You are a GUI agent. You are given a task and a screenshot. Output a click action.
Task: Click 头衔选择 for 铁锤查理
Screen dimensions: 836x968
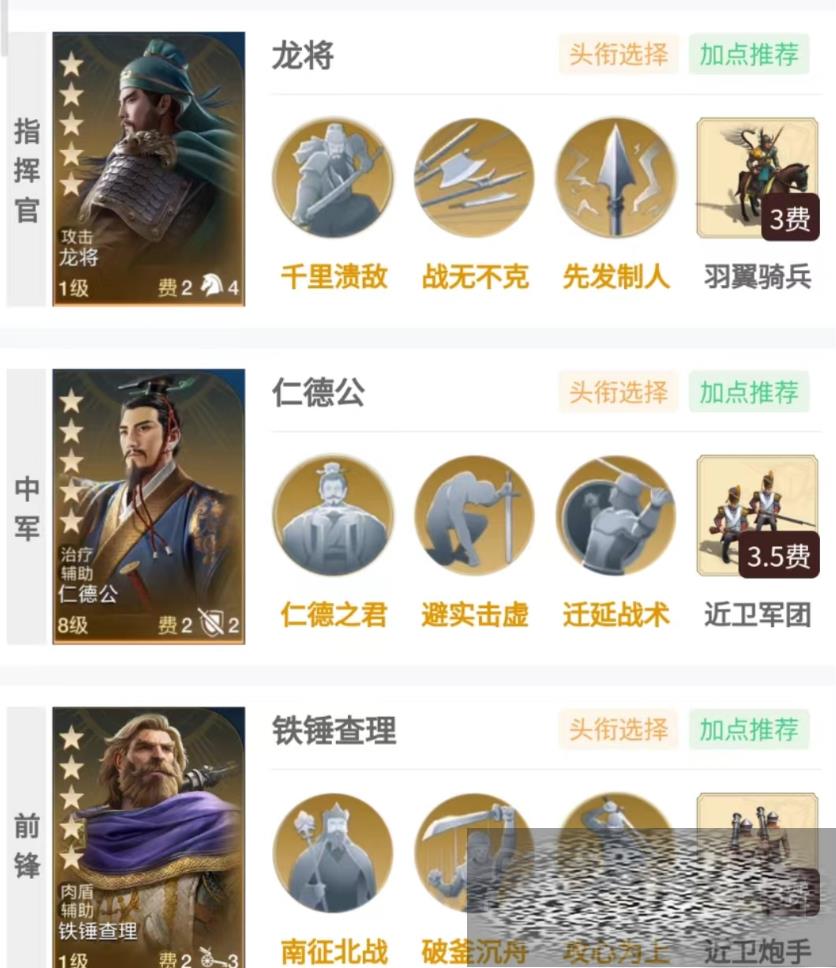click(618, 729)
